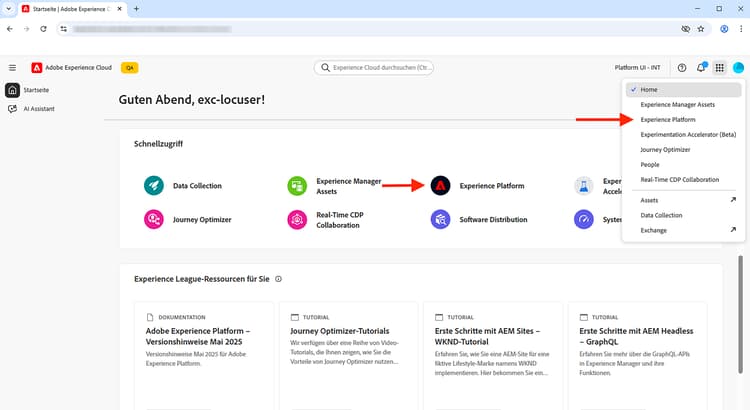Reload the browser page
The height and width of the screenshot is (410, 750).
(x=44, y=29)
